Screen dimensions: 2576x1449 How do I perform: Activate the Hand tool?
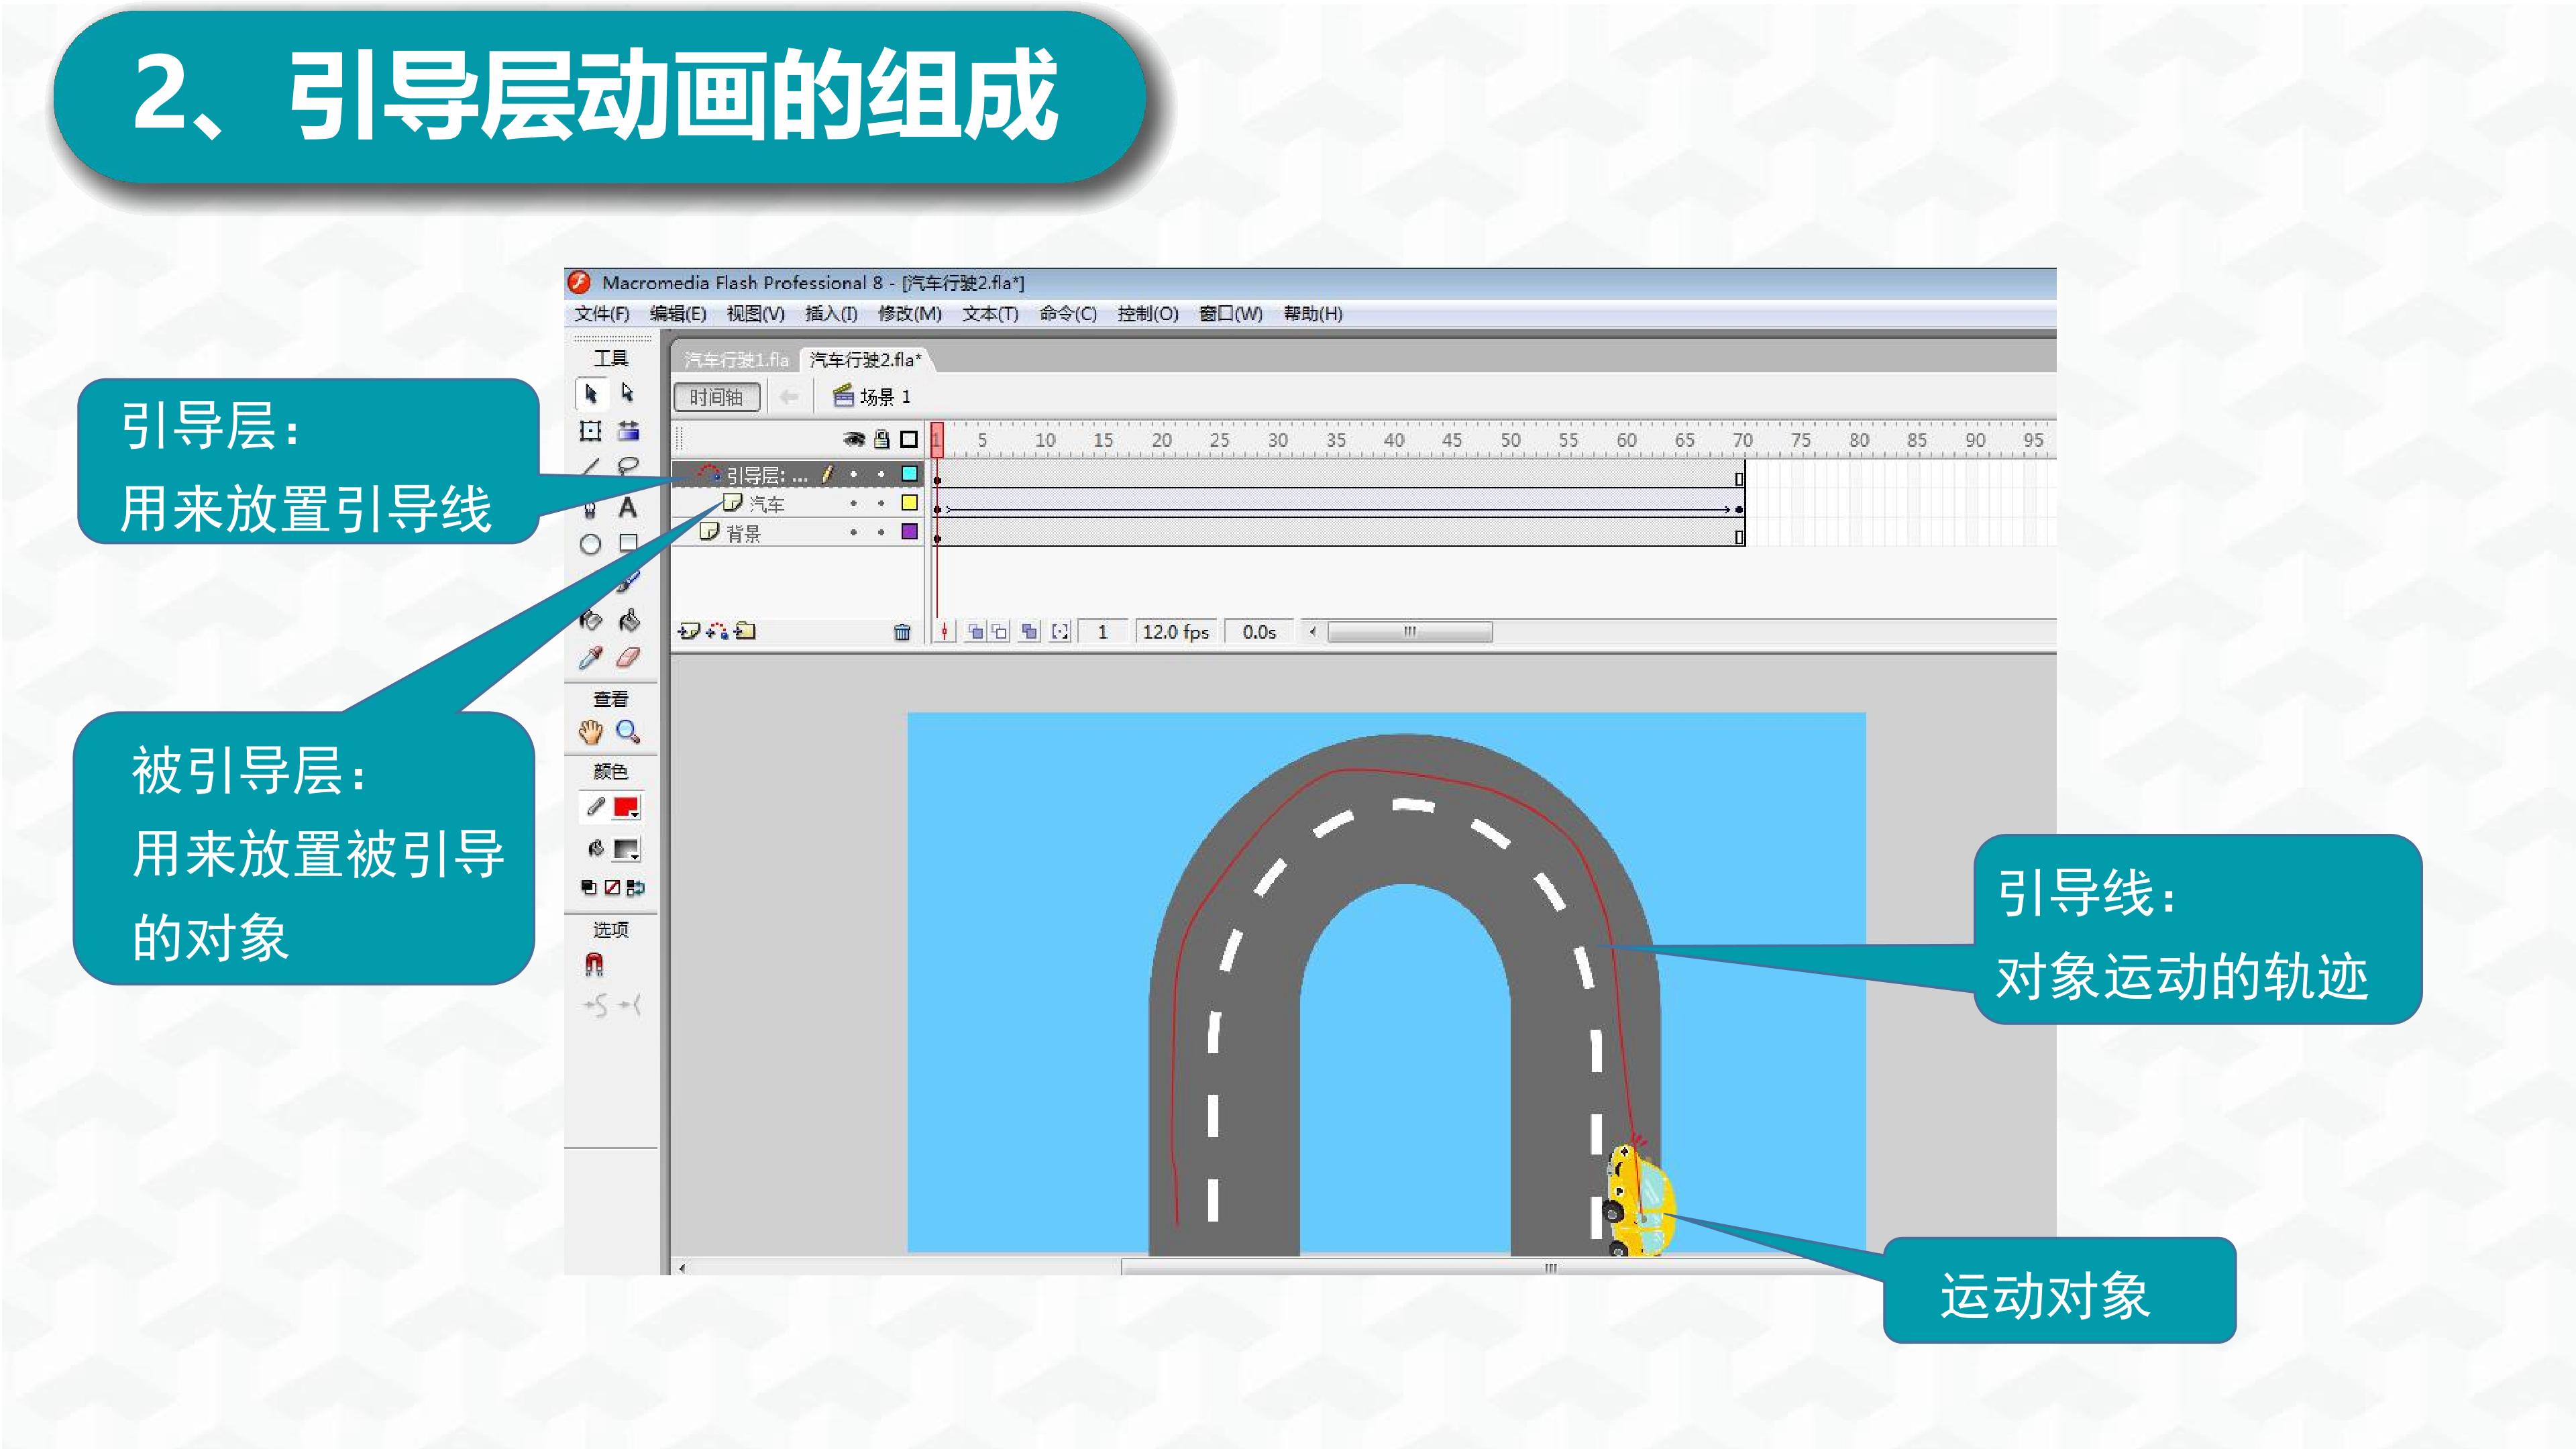coord(591,732)
